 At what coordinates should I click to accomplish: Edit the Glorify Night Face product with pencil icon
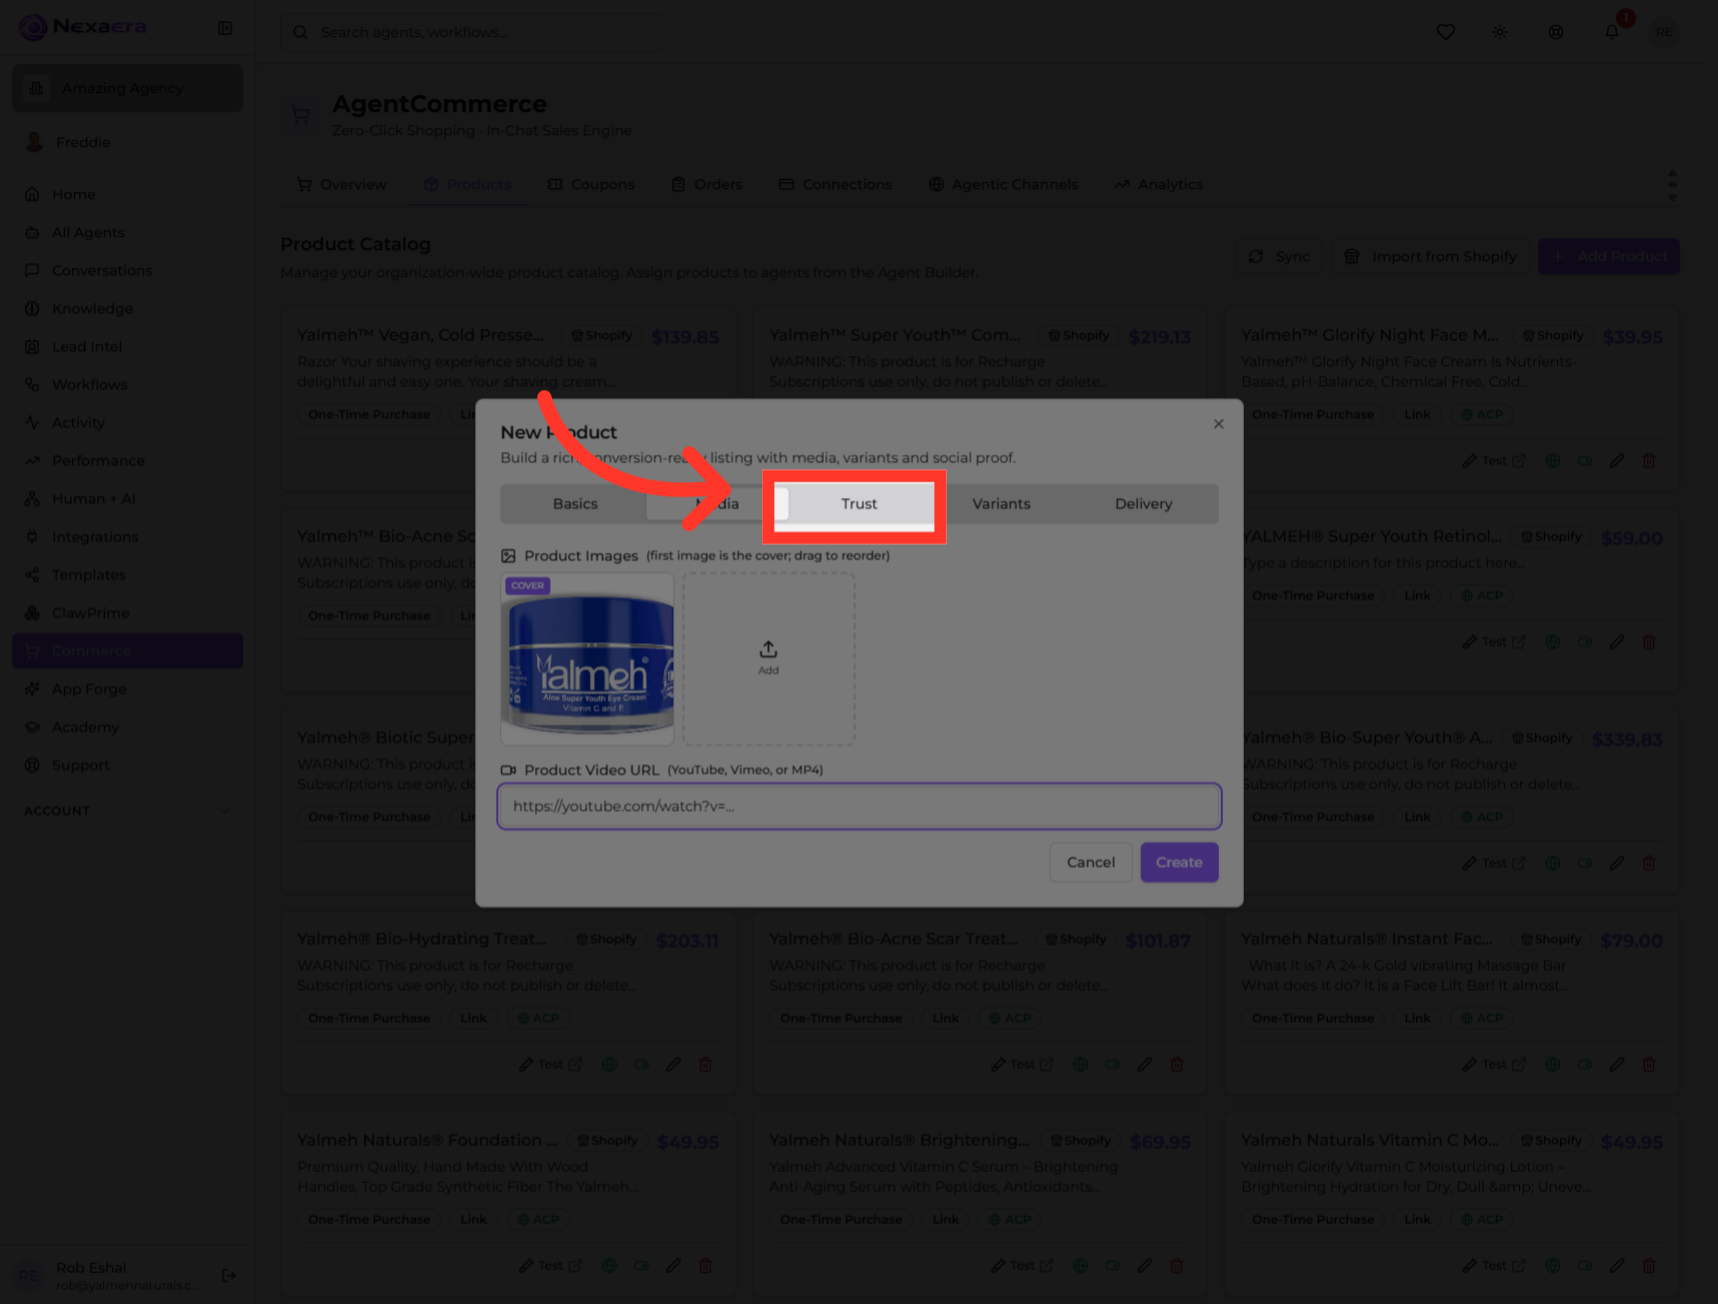[x=1617, y=461]
